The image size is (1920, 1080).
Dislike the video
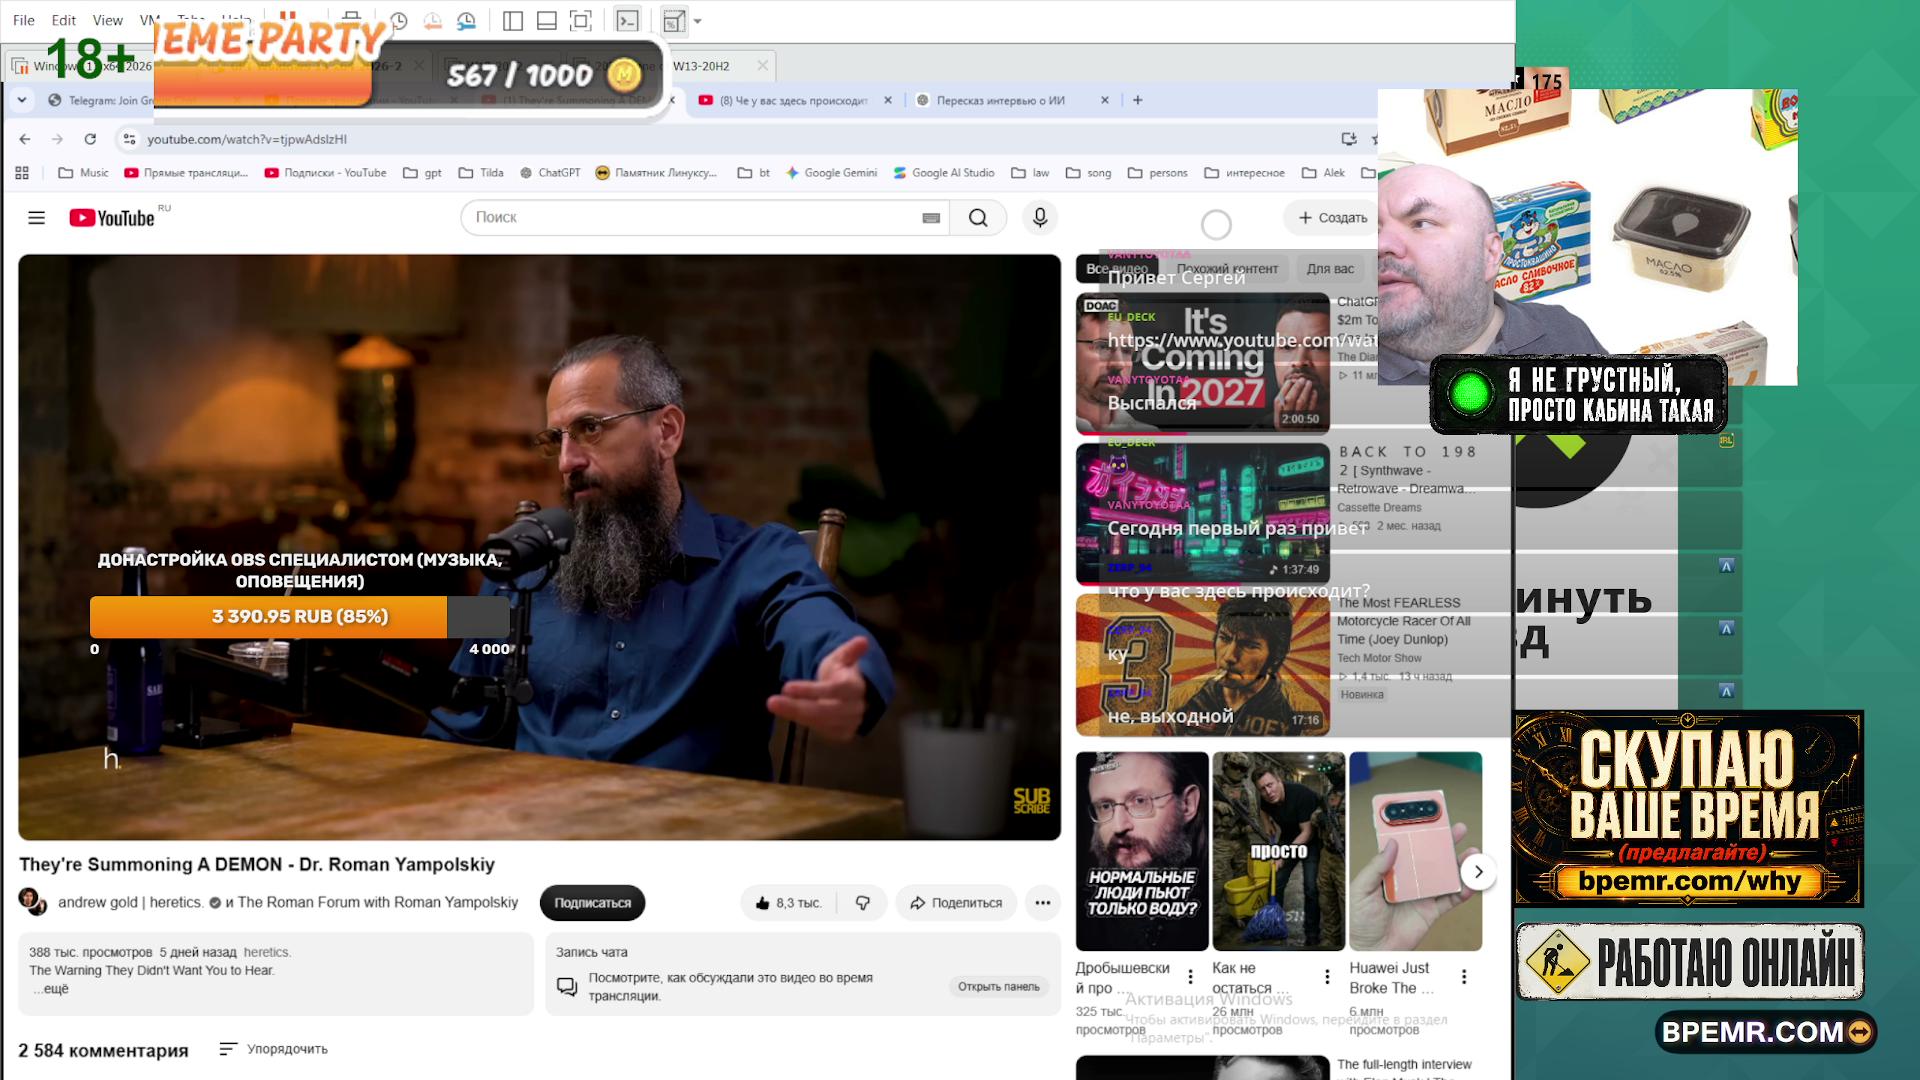(862, 903)
